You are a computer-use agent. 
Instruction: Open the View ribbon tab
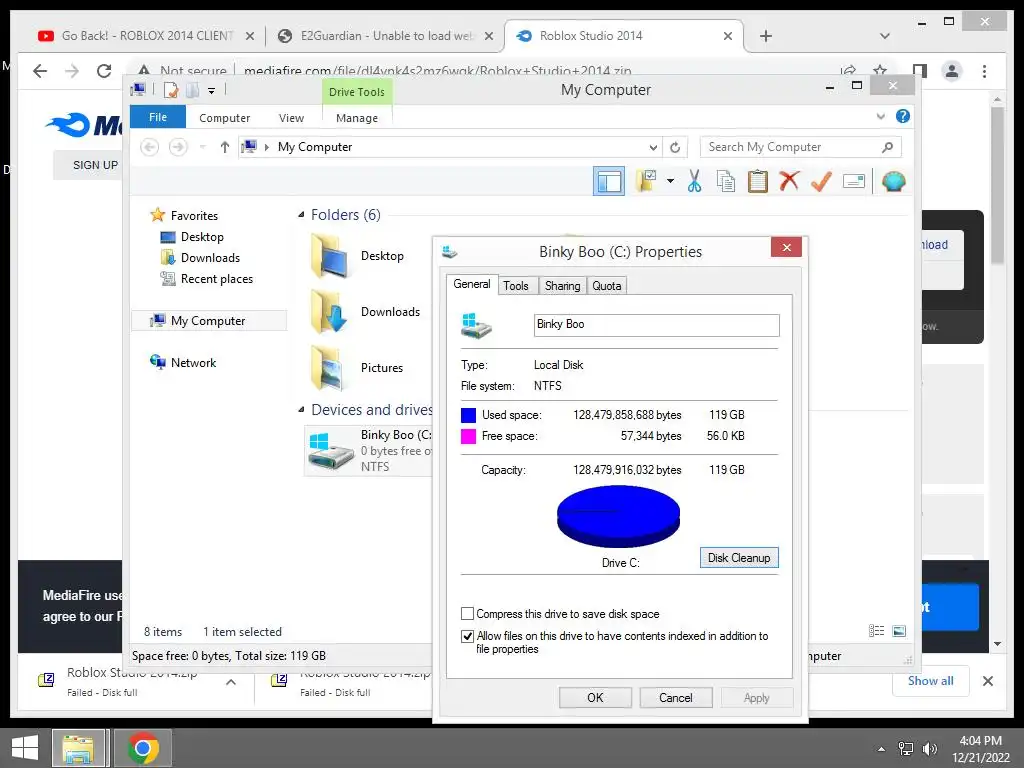291,118
